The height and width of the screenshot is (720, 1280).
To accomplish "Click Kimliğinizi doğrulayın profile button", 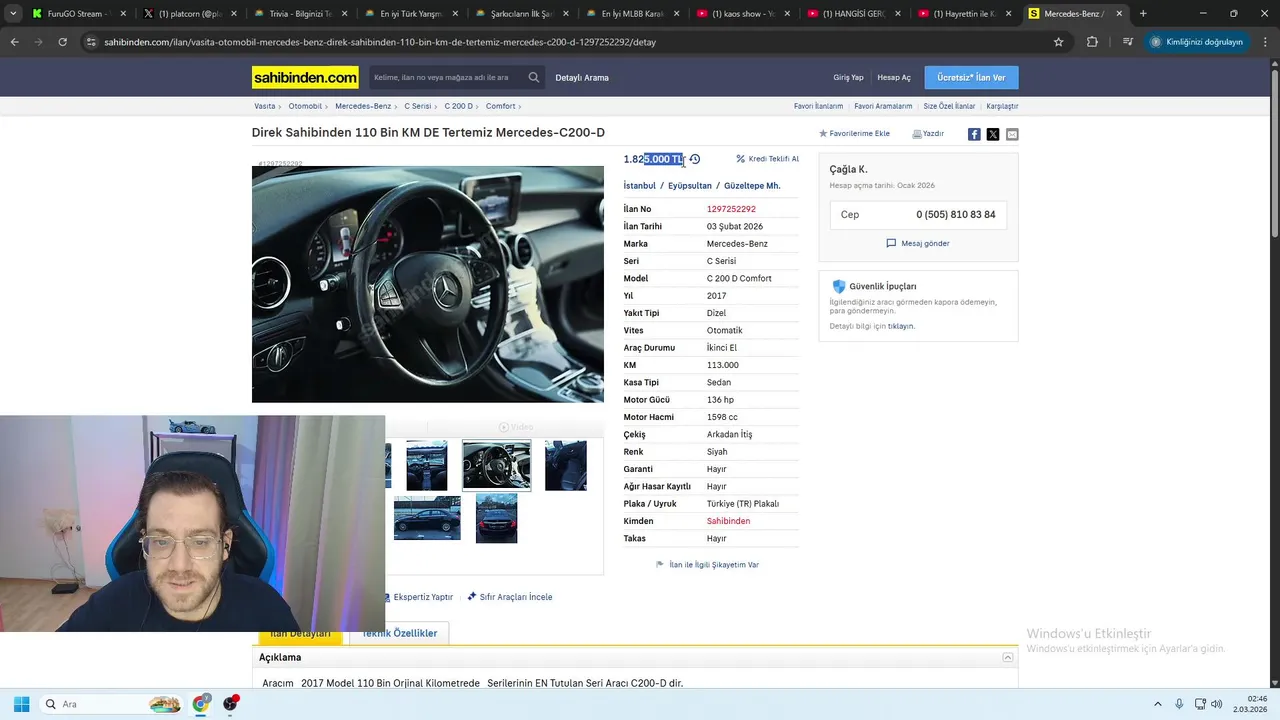I will (x=1198, y=42).
